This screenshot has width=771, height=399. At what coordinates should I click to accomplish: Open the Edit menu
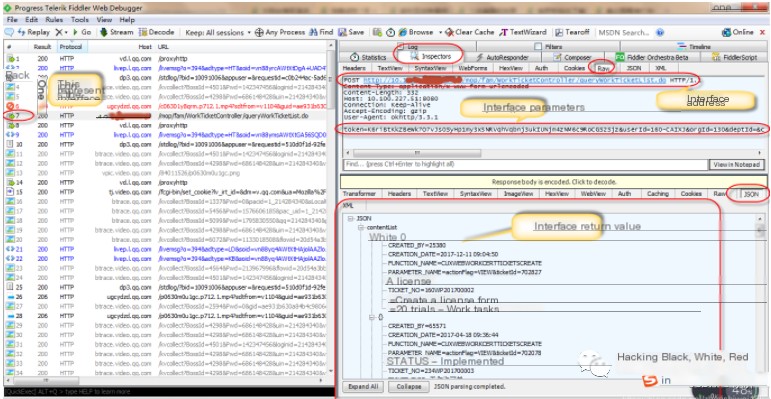point(31,20)
